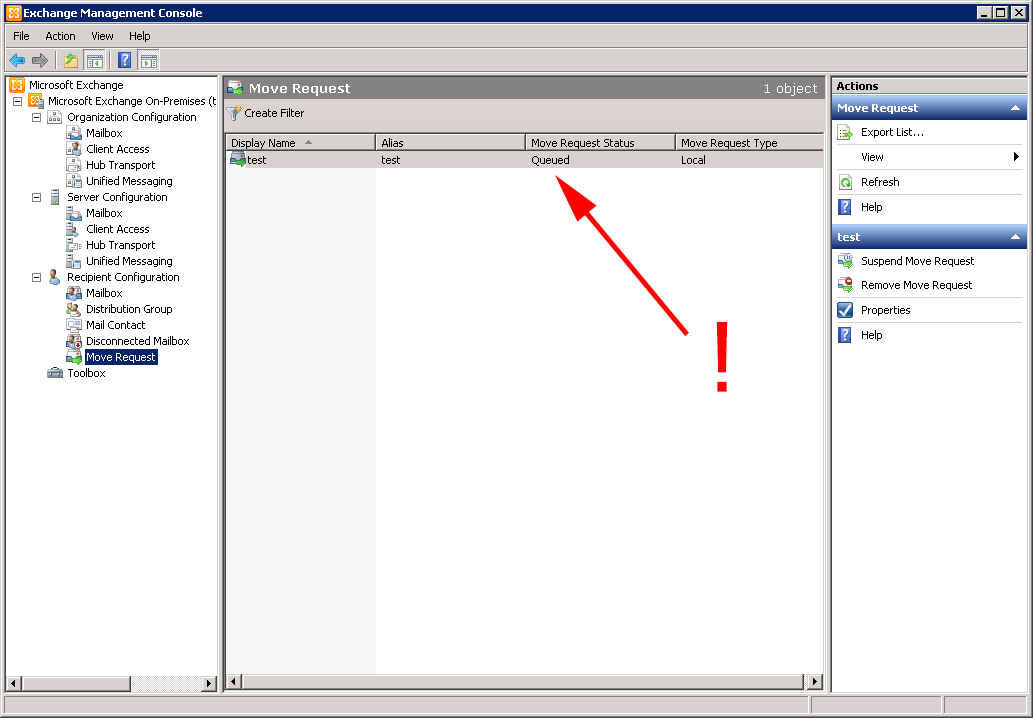This screenshot has height=718, width=1033.
Task: Click the Toolbox icon in tree
Action: [55, 373]
